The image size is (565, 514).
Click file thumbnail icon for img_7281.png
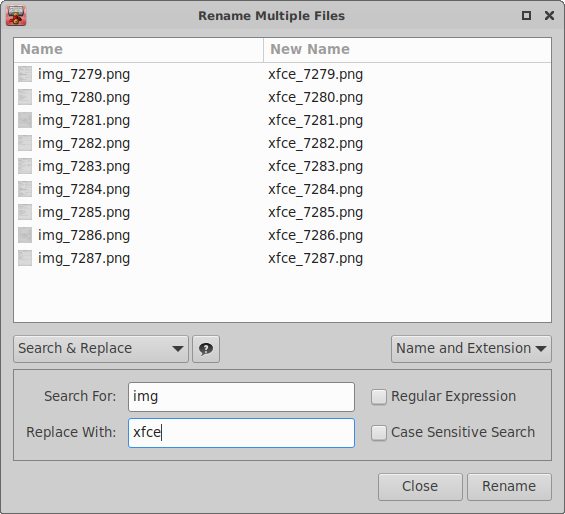[25, 120]
